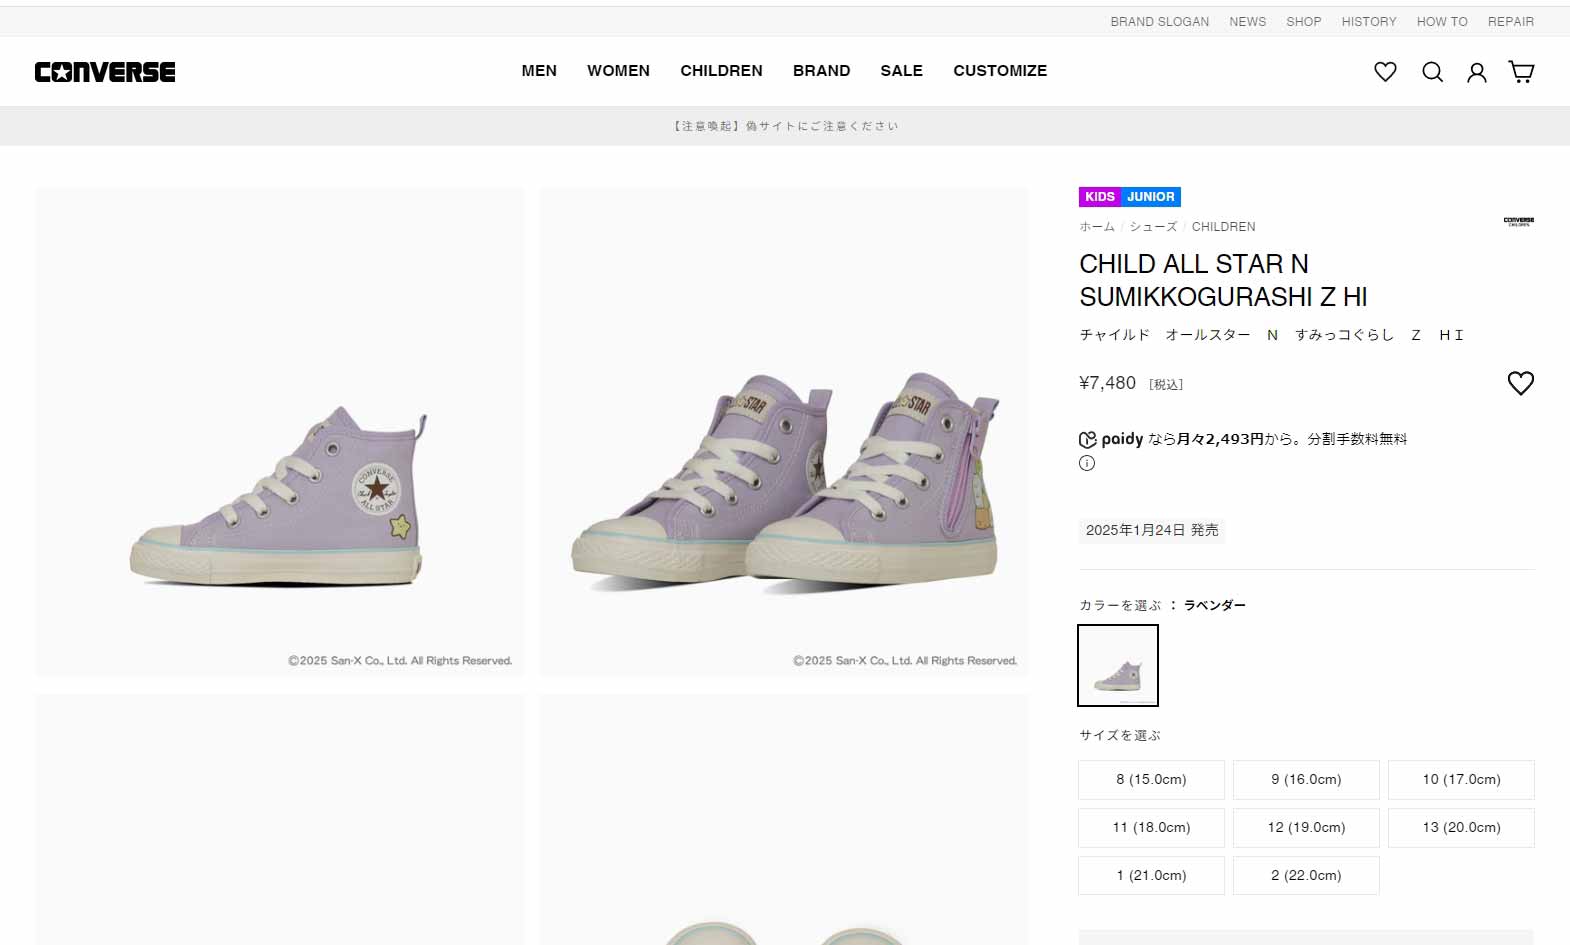Open the shopping cart icon
1570x945 pixels.
coord(1521,72)
